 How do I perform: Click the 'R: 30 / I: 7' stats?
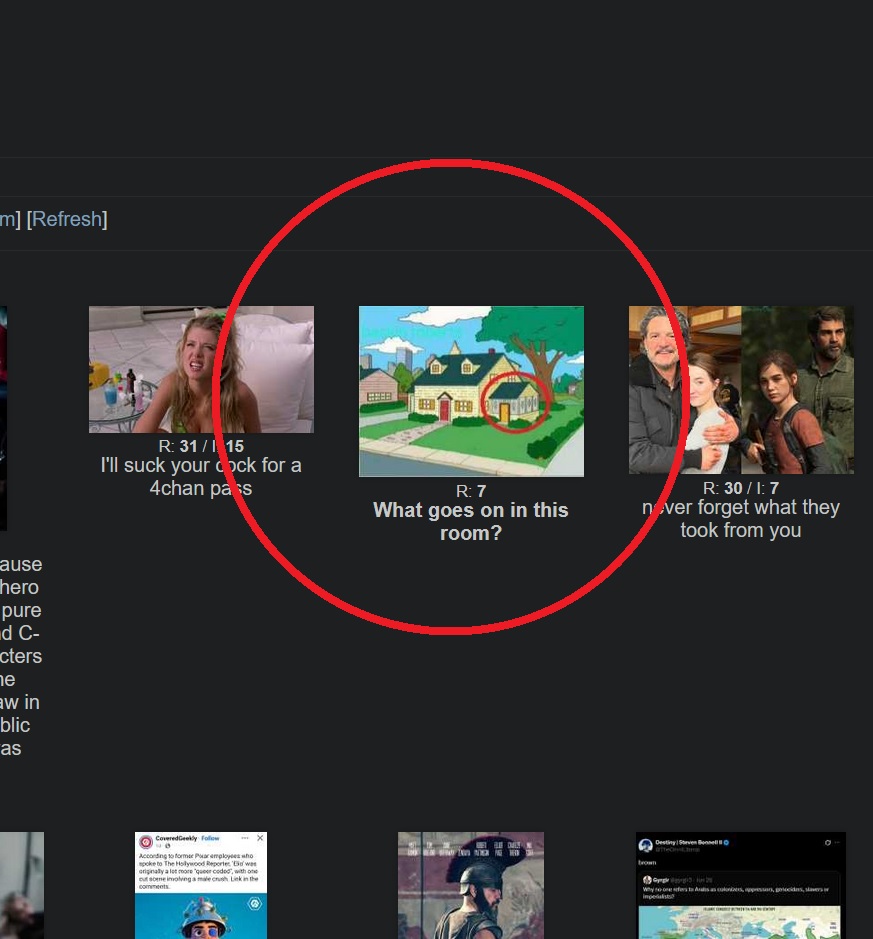741,488
